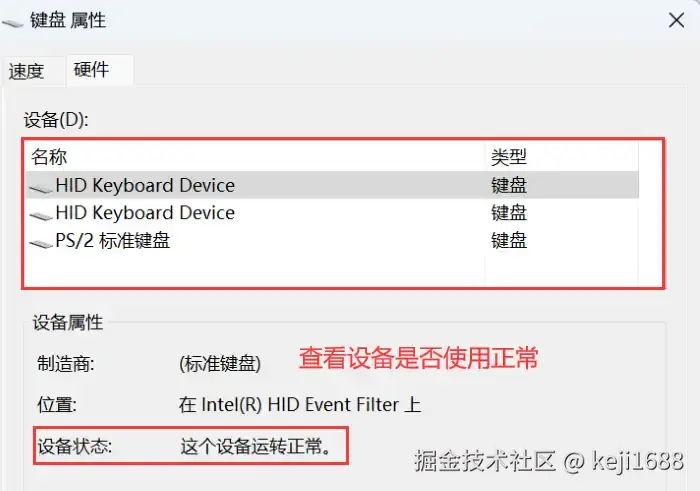This screenshot has width=700, height=491.
Task: Click icon of second HID Keyboard Device
Action: 40,214
